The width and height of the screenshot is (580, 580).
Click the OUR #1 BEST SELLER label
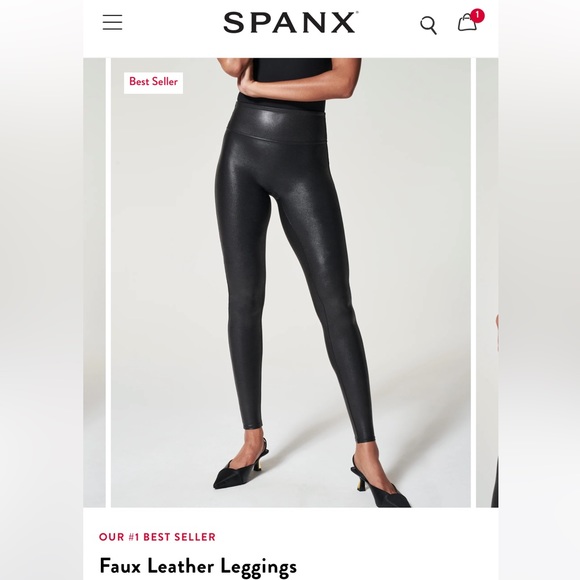pos(157,537)
